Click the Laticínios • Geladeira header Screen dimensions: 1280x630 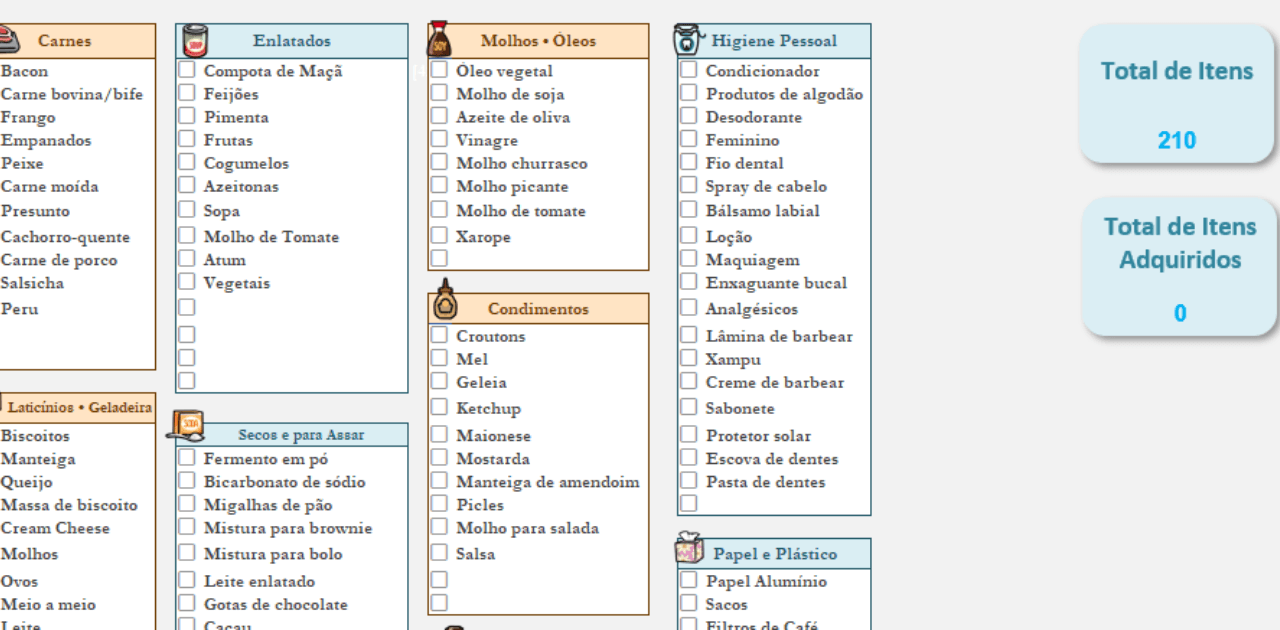pyautogui.click(x=79, y=407)
